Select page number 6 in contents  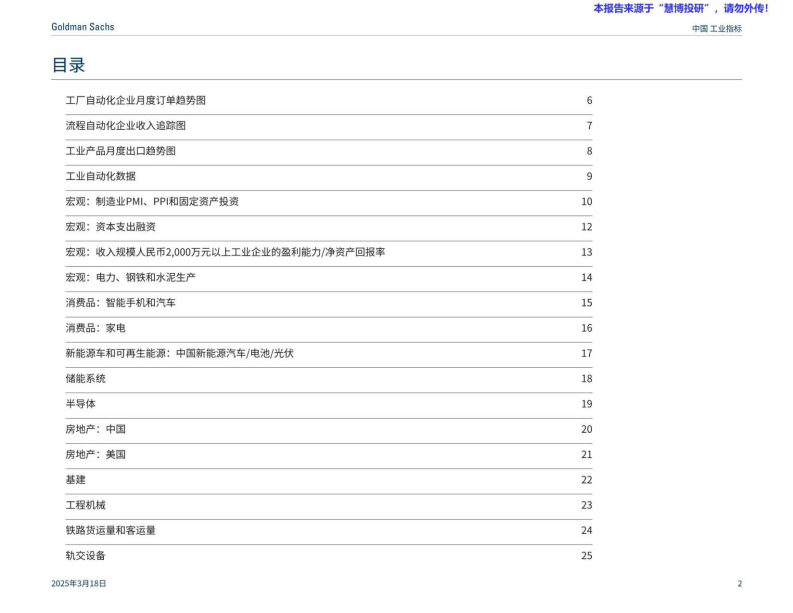click(x=589, y=100)
